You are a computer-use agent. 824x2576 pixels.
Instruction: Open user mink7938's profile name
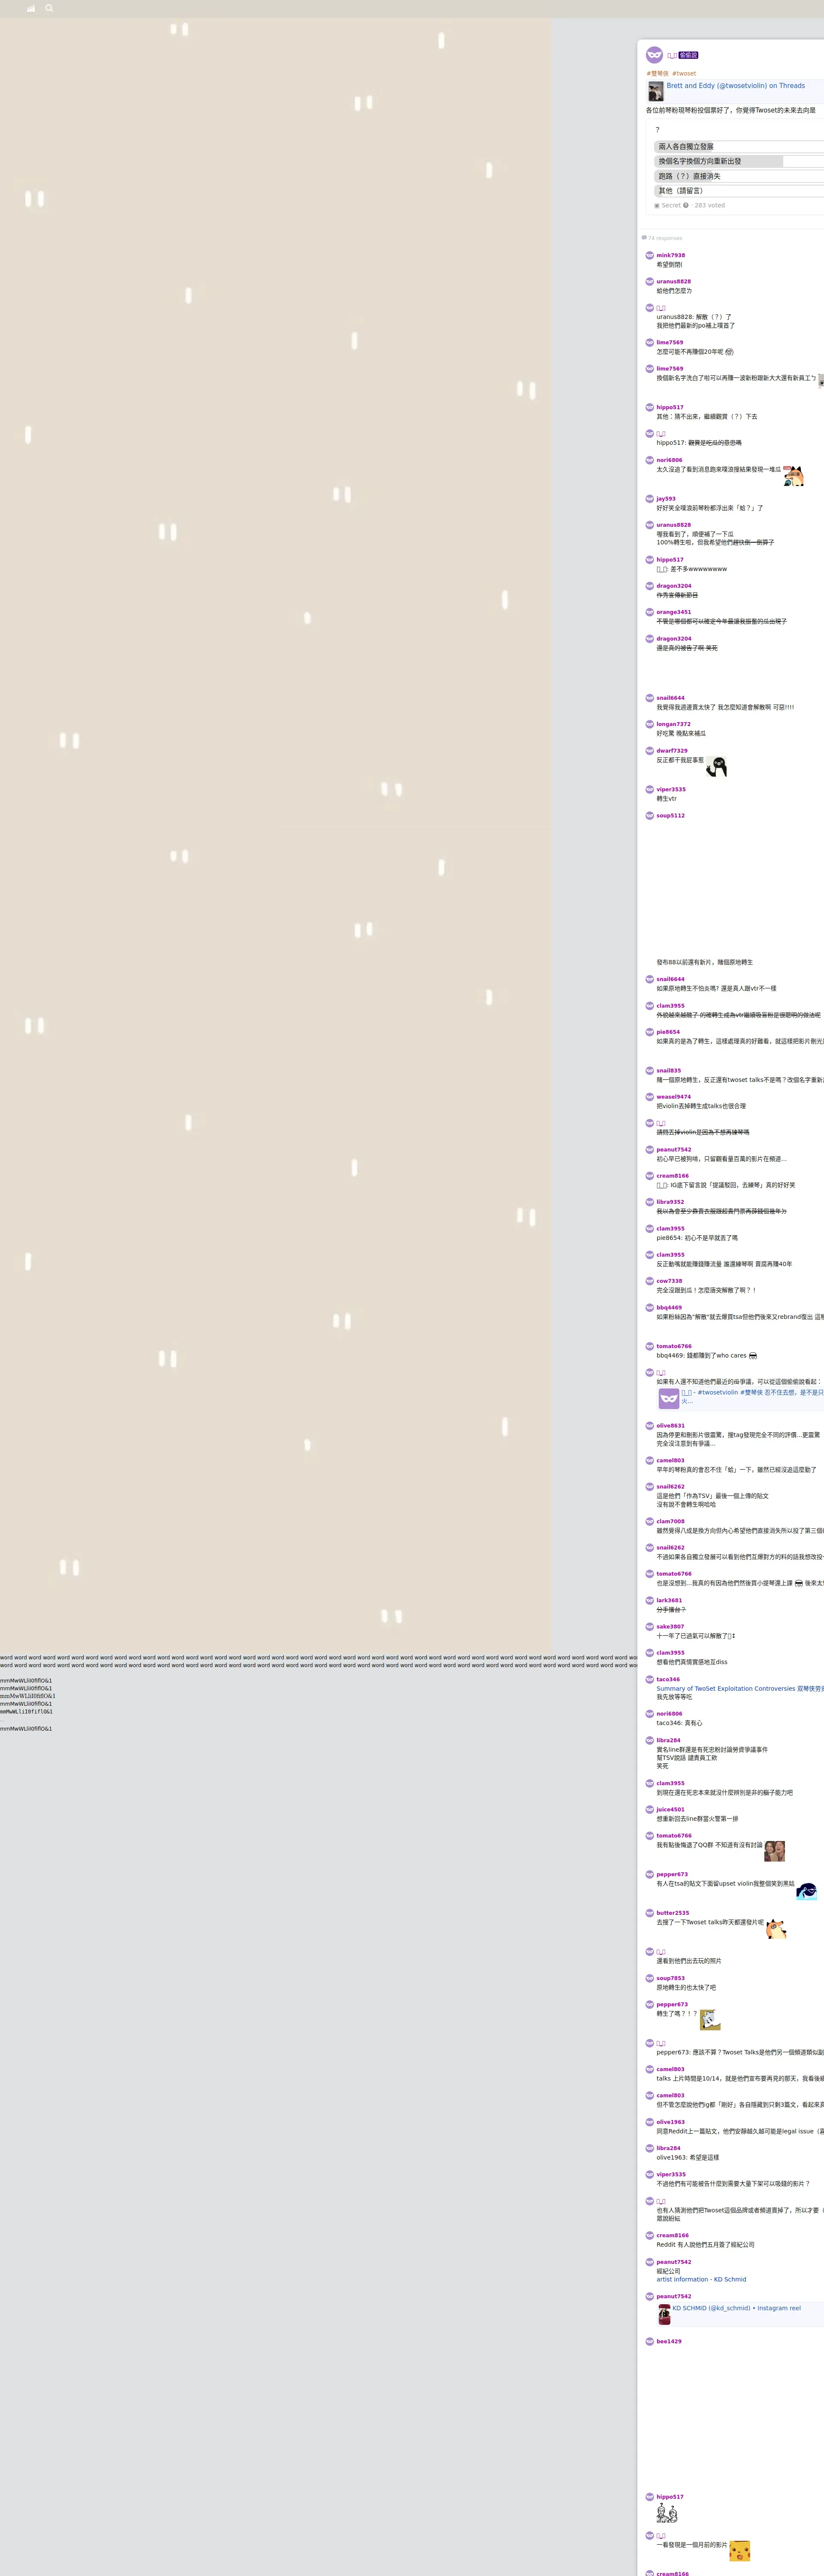(670, 255)
